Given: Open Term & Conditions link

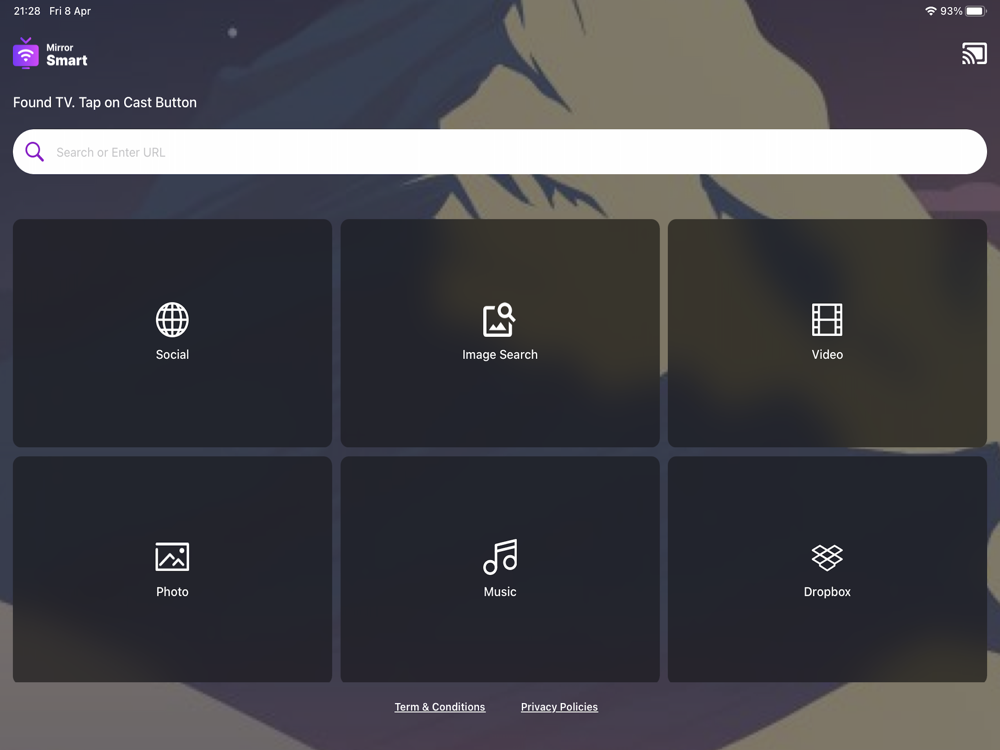Looking at the screenshot, I should coord(439,707).
